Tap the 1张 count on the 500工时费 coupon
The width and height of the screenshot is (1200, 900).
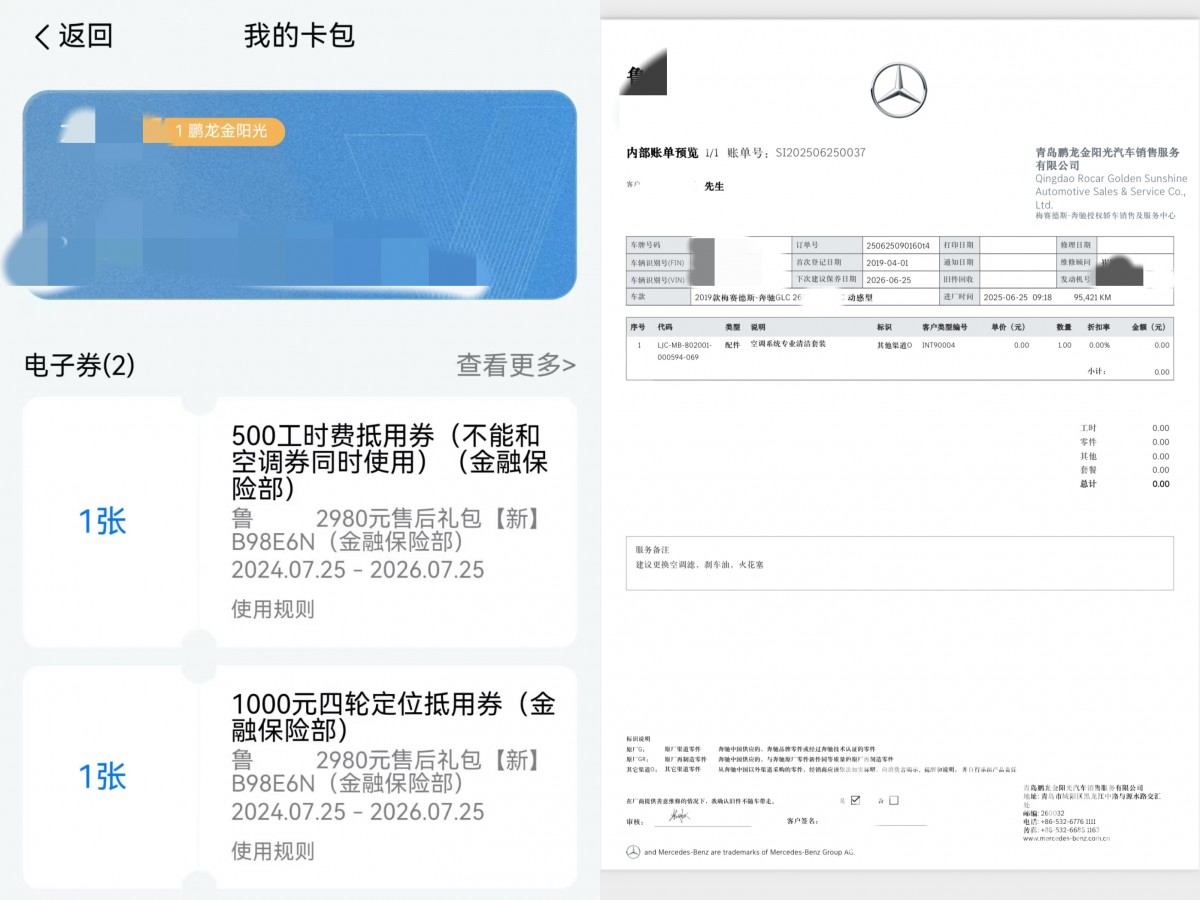[103, 521]
